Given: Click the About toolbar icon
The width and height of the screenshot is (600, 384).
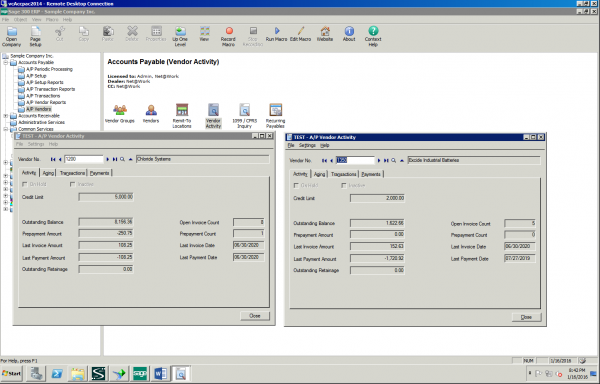Looking at the screenshot, I should click(x=349, y=34).
